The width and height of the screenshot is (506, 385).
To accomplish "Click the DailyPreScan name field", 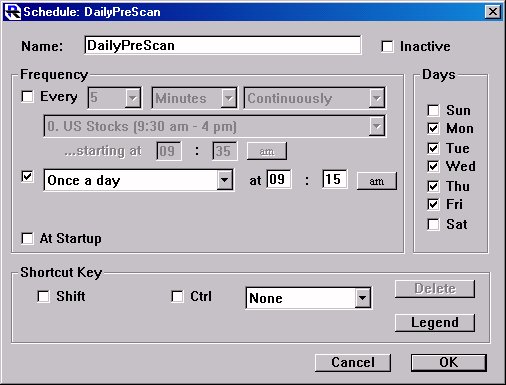I will 223,45.
